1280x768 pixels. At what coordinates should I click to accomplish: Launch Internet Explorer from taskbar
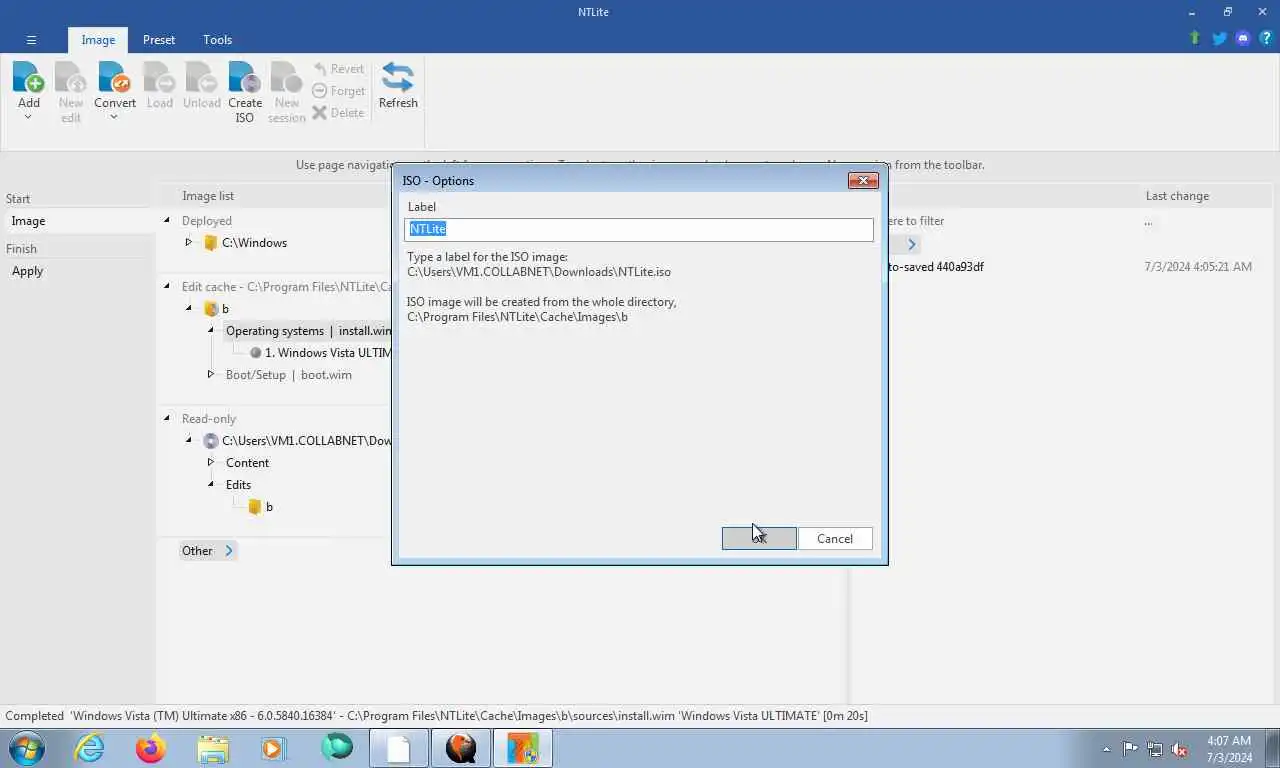(90, 748)
